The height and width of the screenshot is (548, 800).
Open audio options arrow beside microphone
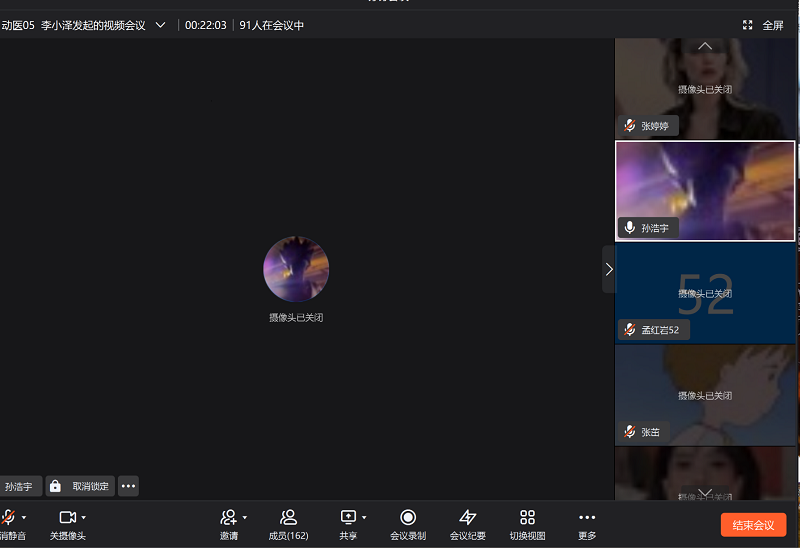(x=24, y=517)
